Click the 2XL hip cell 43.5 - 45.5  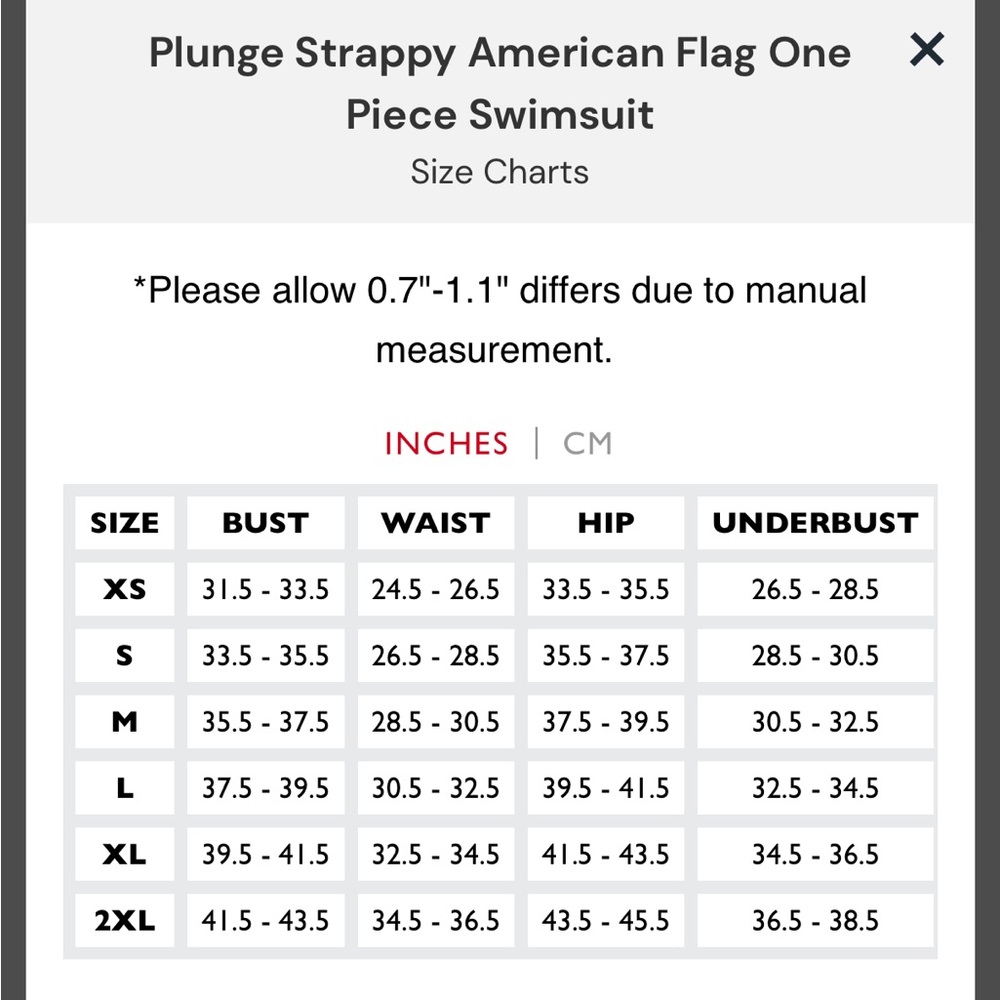pos(606,921)
